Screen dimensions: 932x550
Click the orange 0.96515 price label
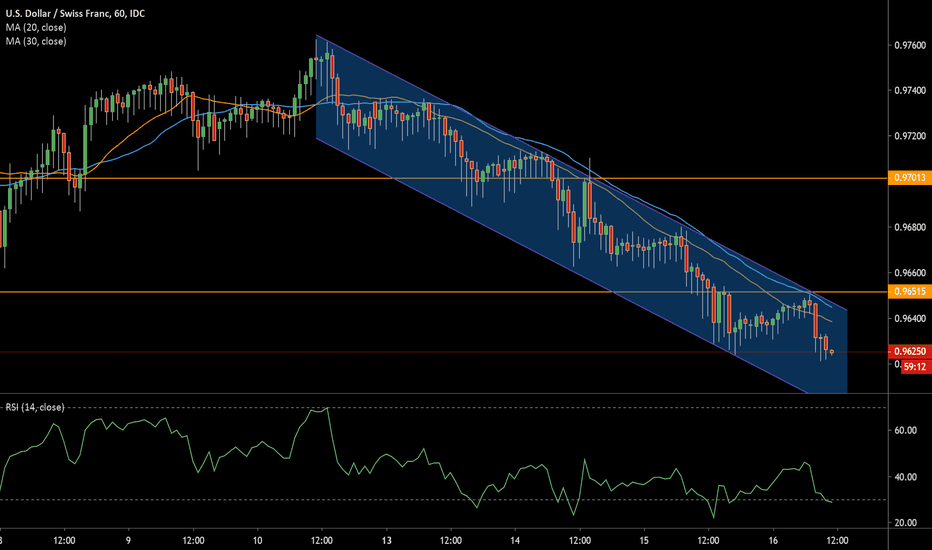coord(909,291)
